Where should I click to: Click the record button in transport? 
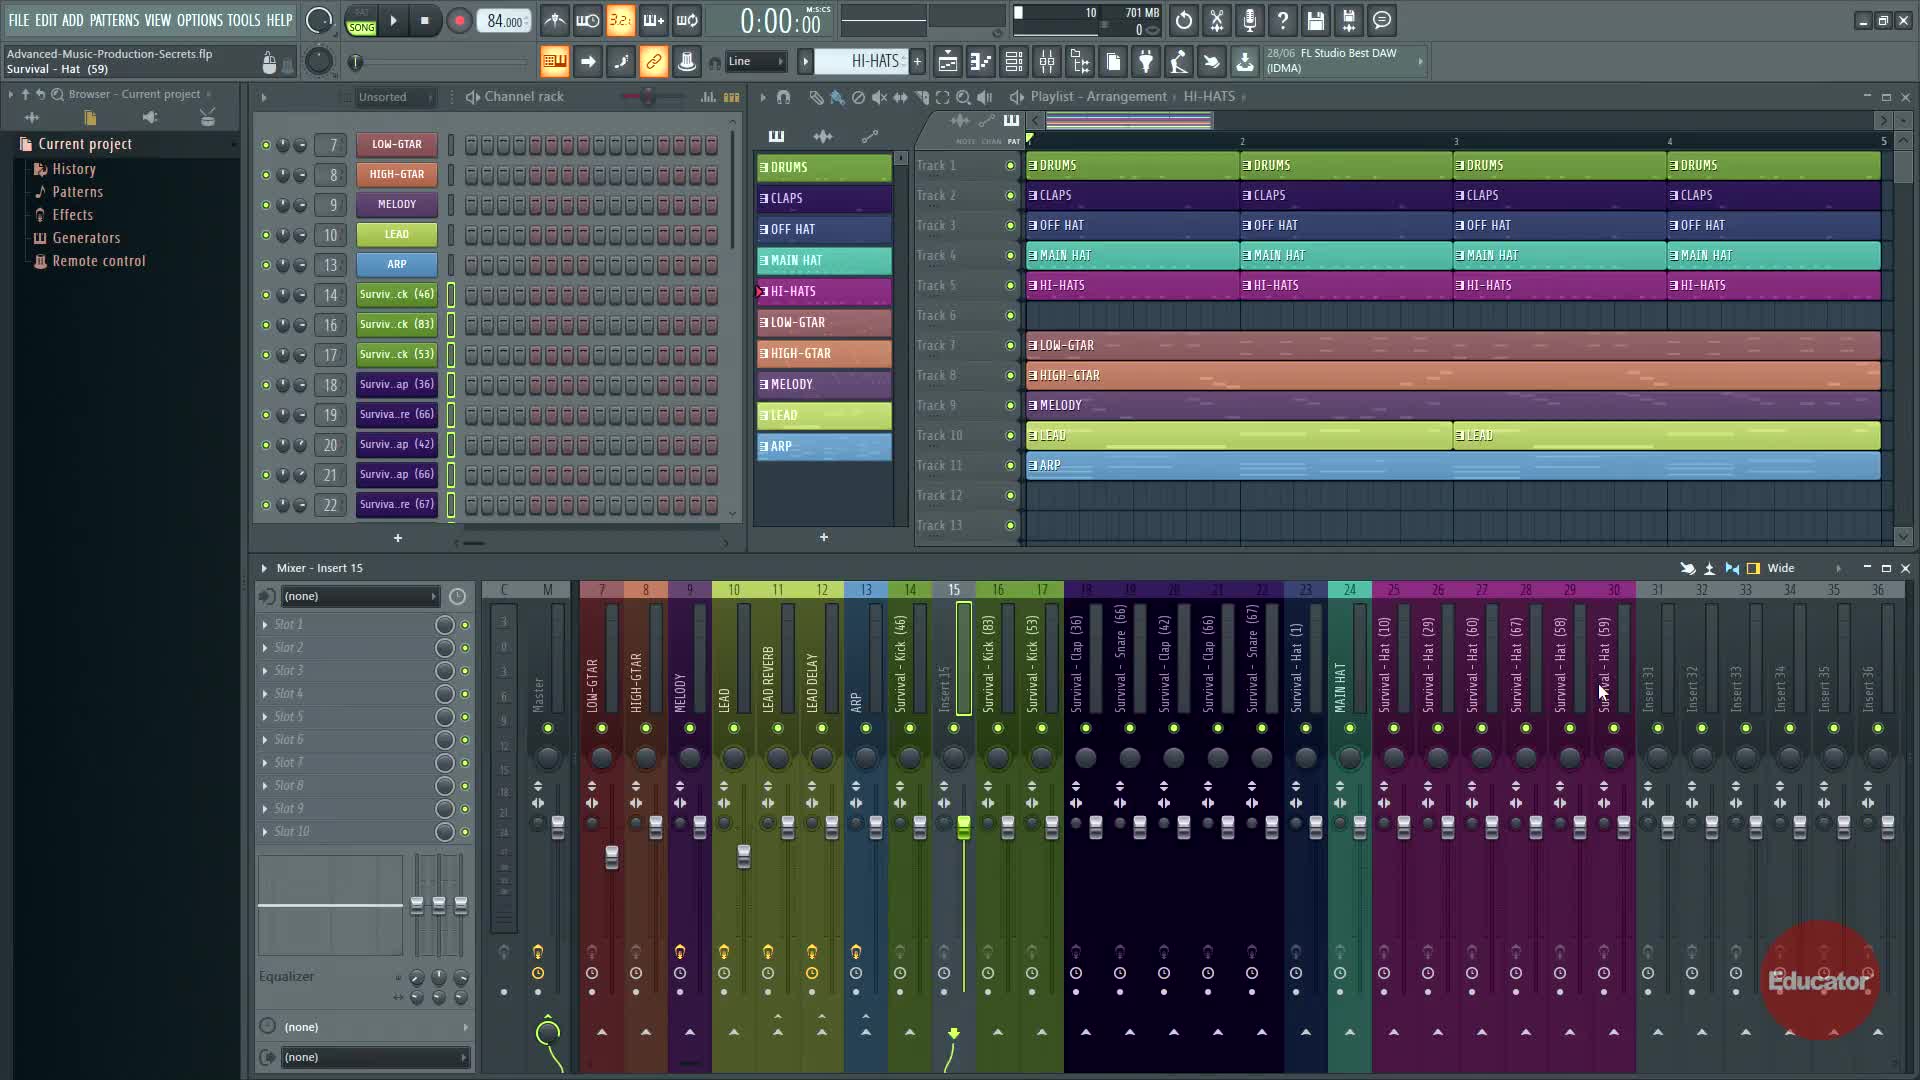tap(459, 21)
